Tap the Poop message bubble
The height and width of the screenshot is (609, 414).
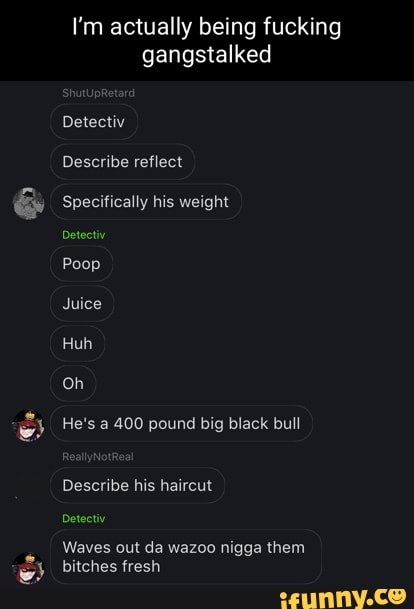click(x=82, y=264)
